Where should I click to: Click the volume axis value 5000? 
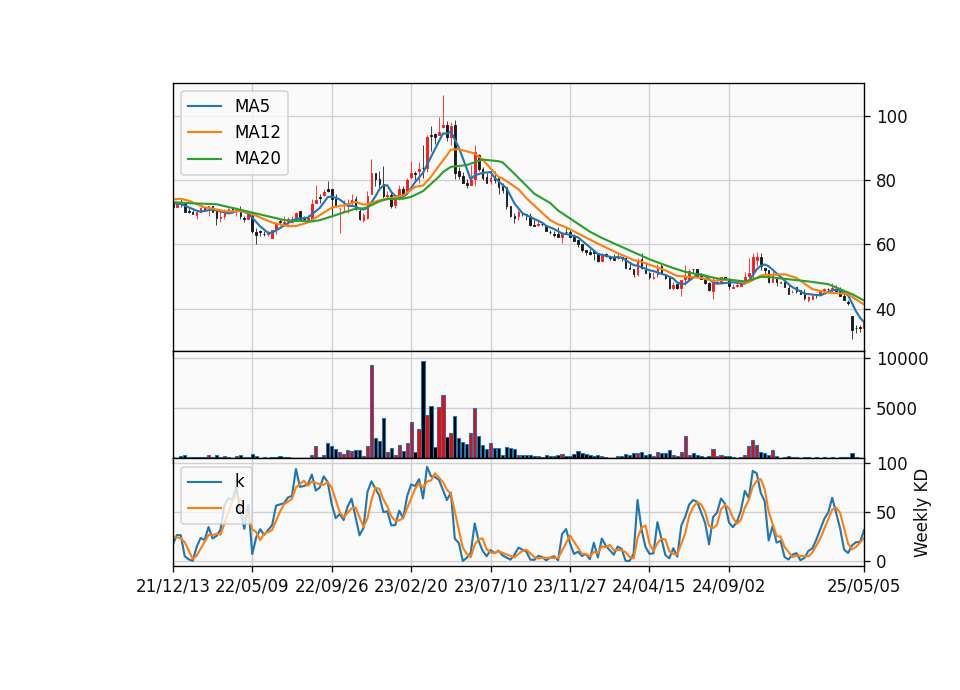point(897,409)
